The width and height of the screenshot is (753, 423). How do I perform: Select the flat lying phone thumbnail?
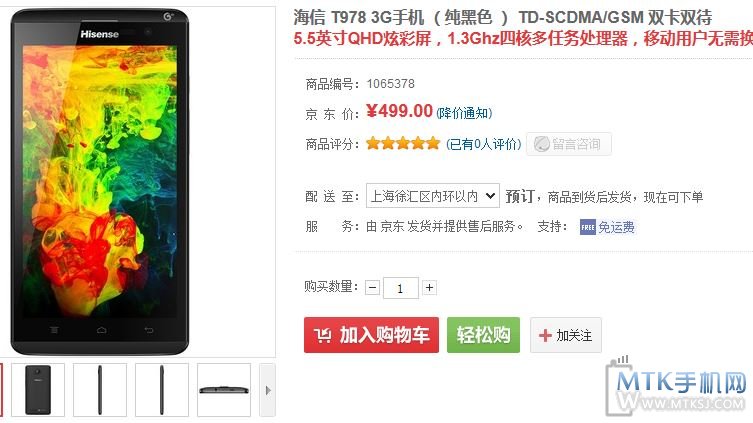tap(224, 390)
